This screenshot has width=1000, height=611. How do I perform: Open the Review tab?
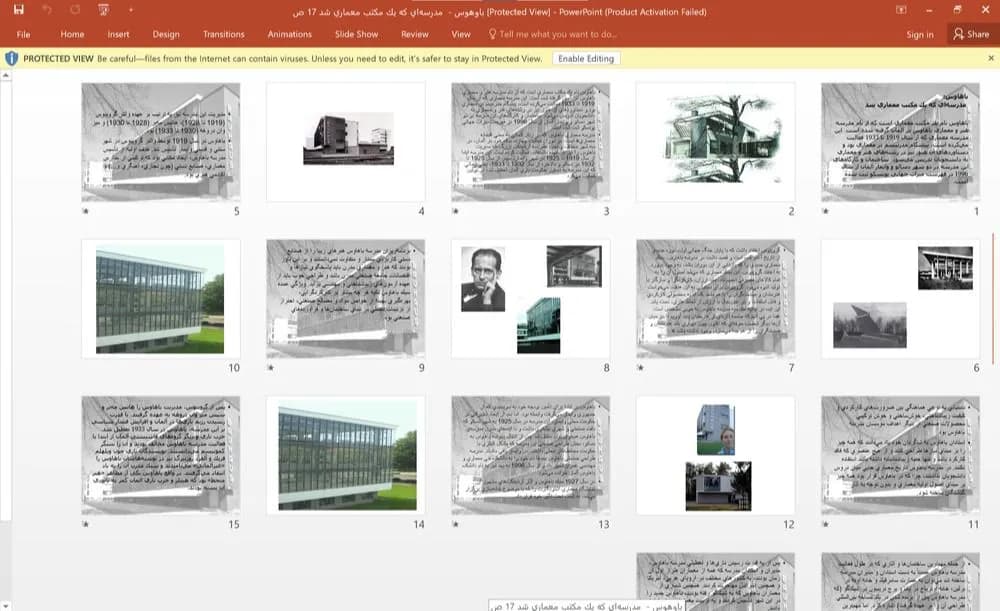(415, 34)
